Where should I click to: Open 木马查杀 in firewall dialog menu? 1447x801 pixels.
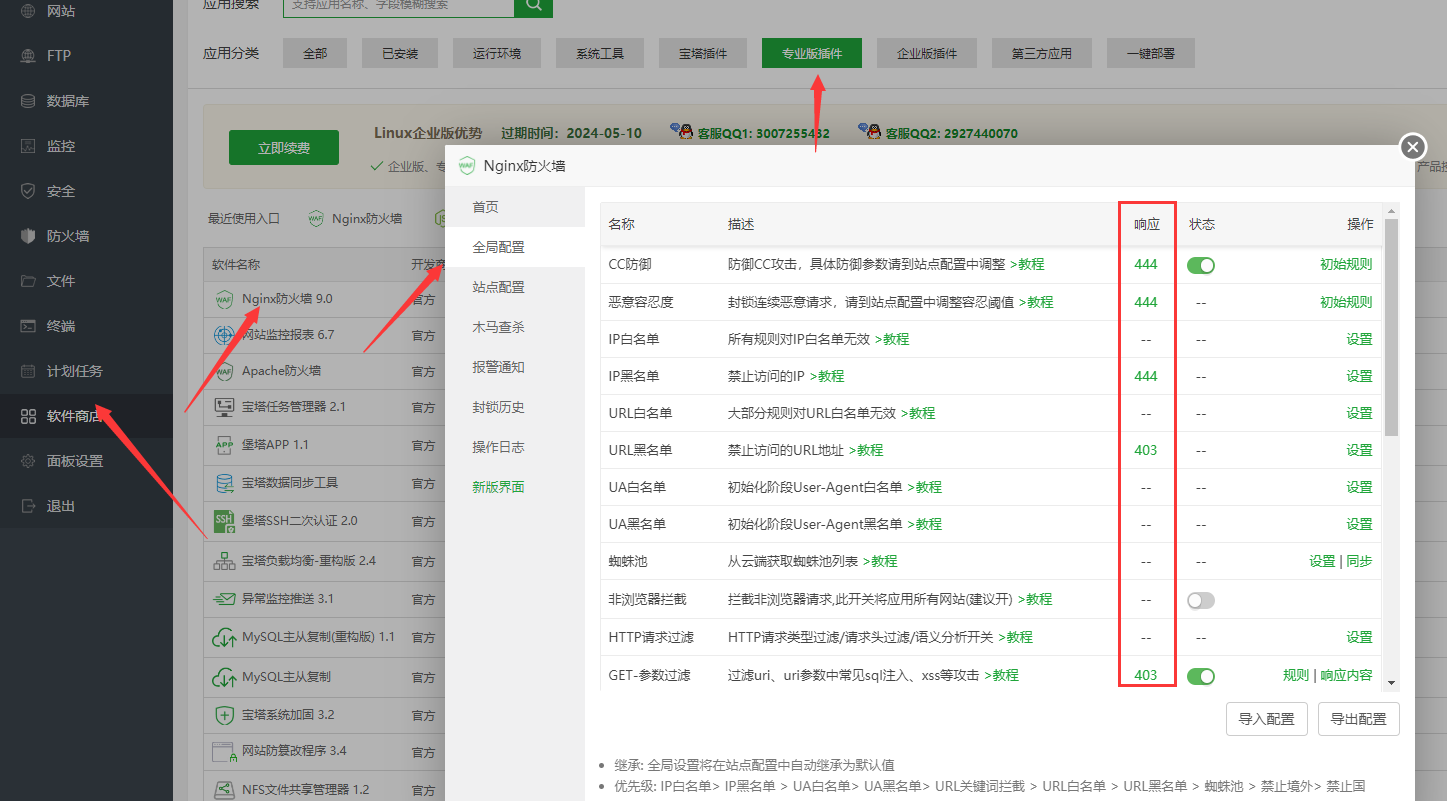[515, 327]
